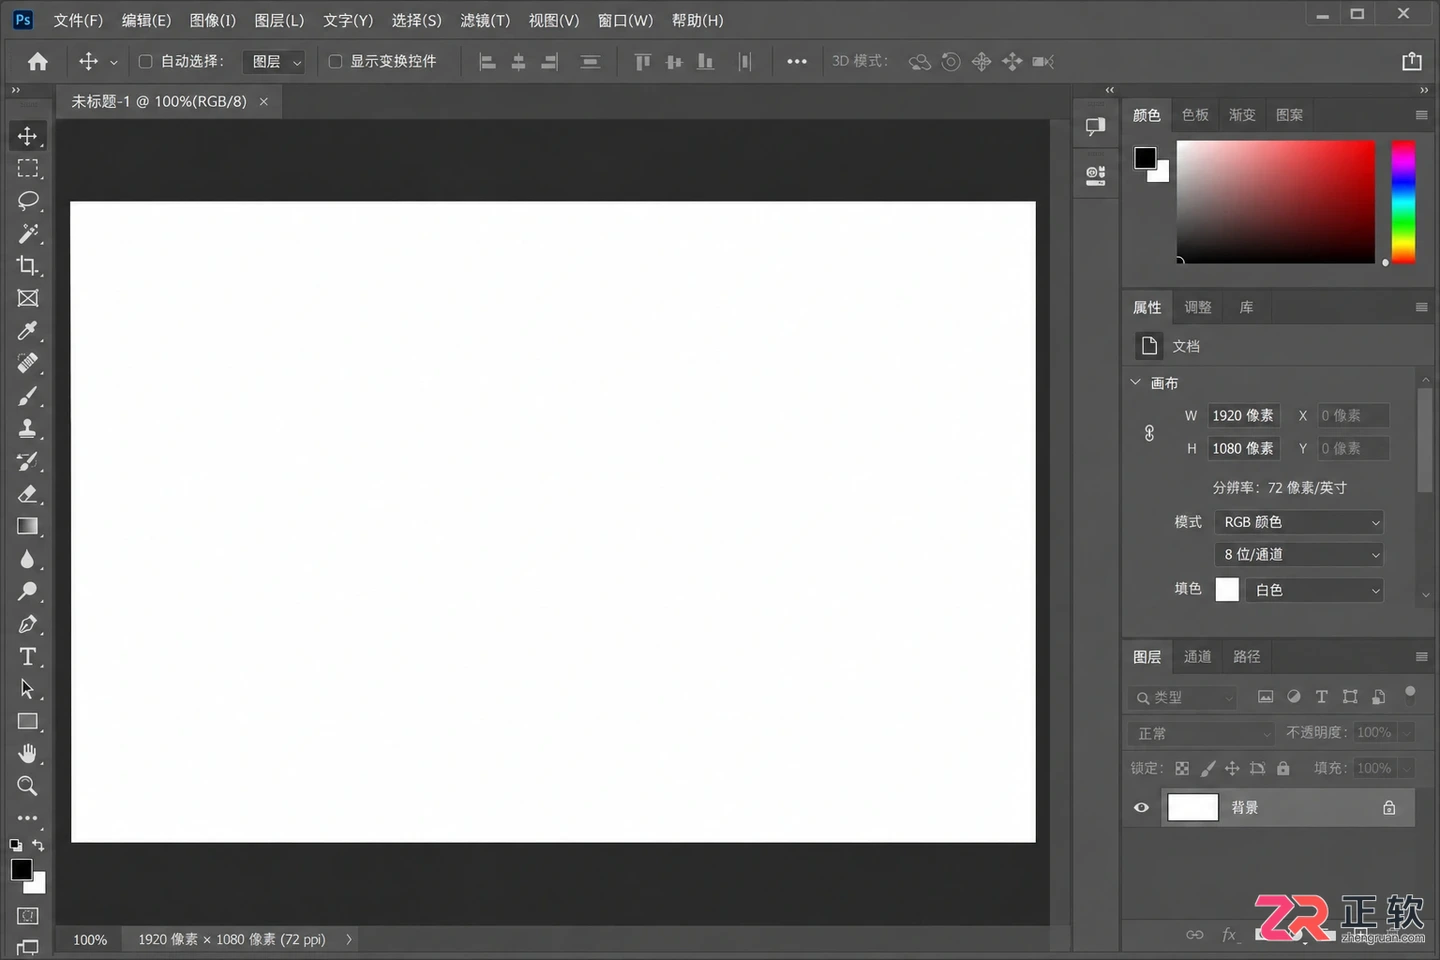Hide the 背景 layer with eye icon
Image resolution: width=1440 pixels, height=960 pixels.
pyautogui.click(x=1141, y=808)
